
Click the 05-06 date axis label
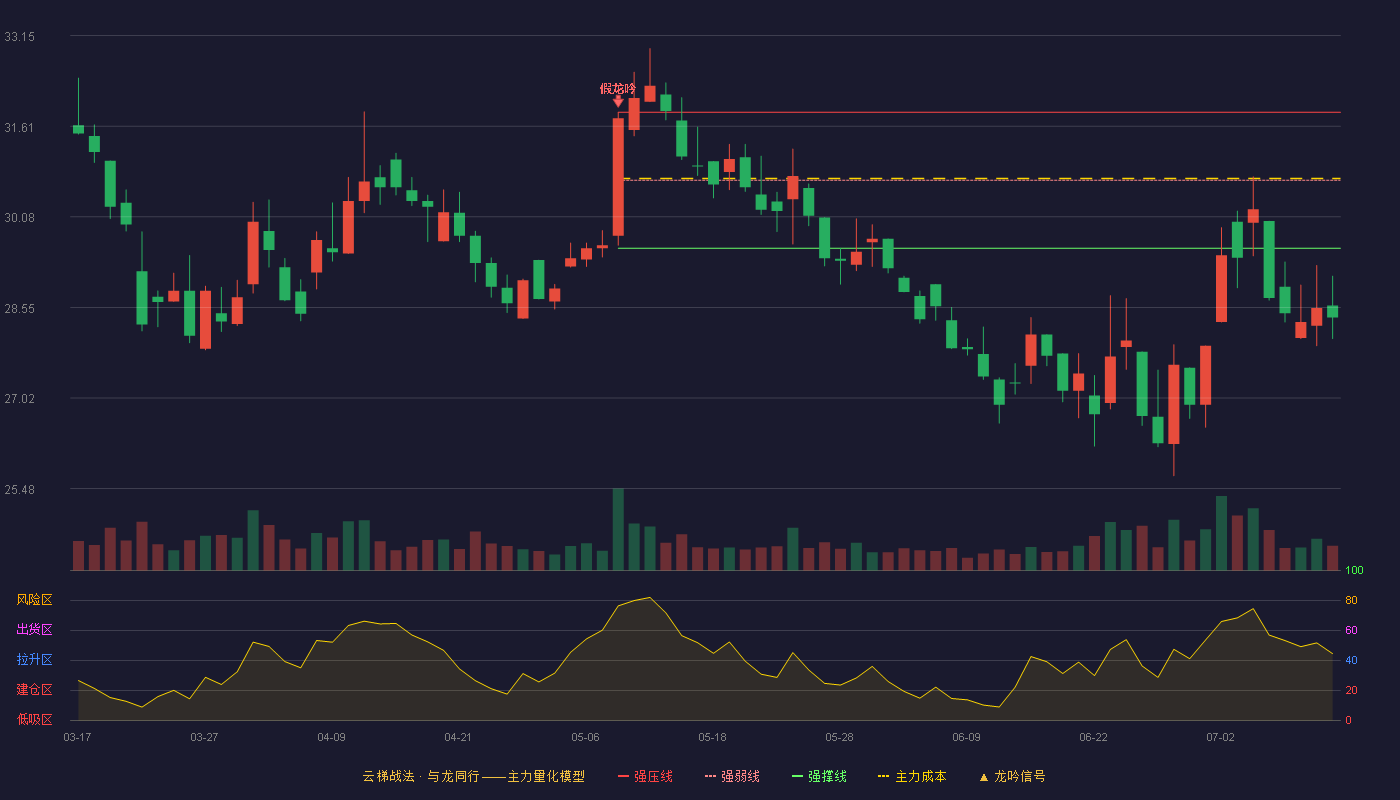click(x=585, y=737)
